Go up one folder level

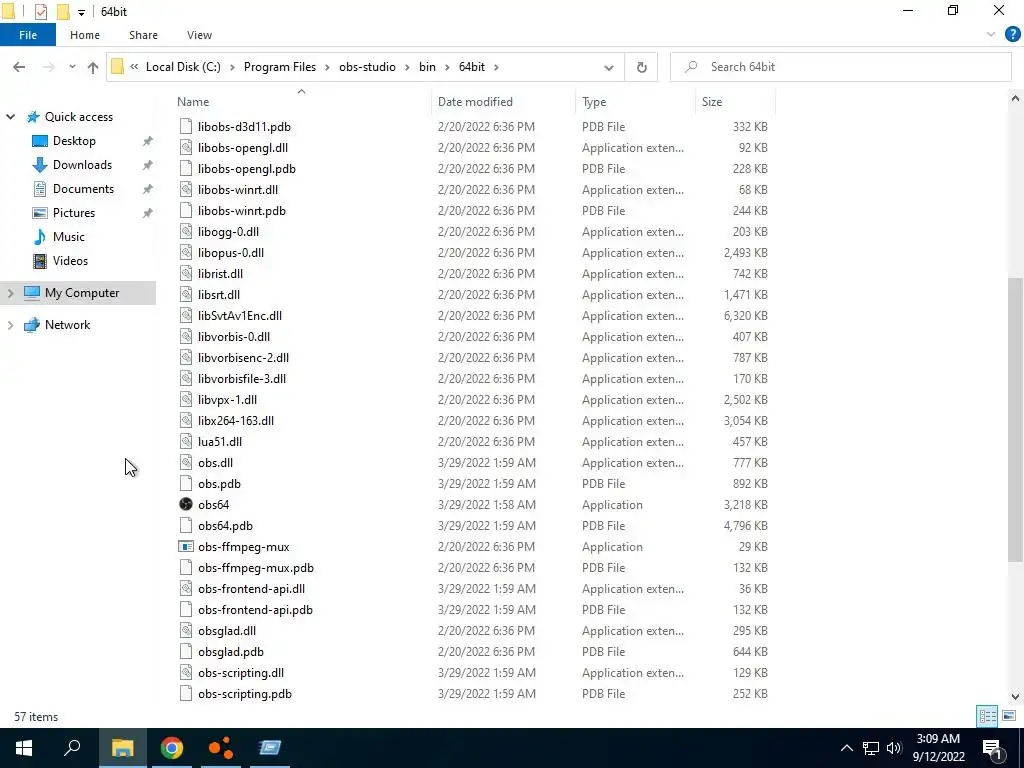coord(93,67)
